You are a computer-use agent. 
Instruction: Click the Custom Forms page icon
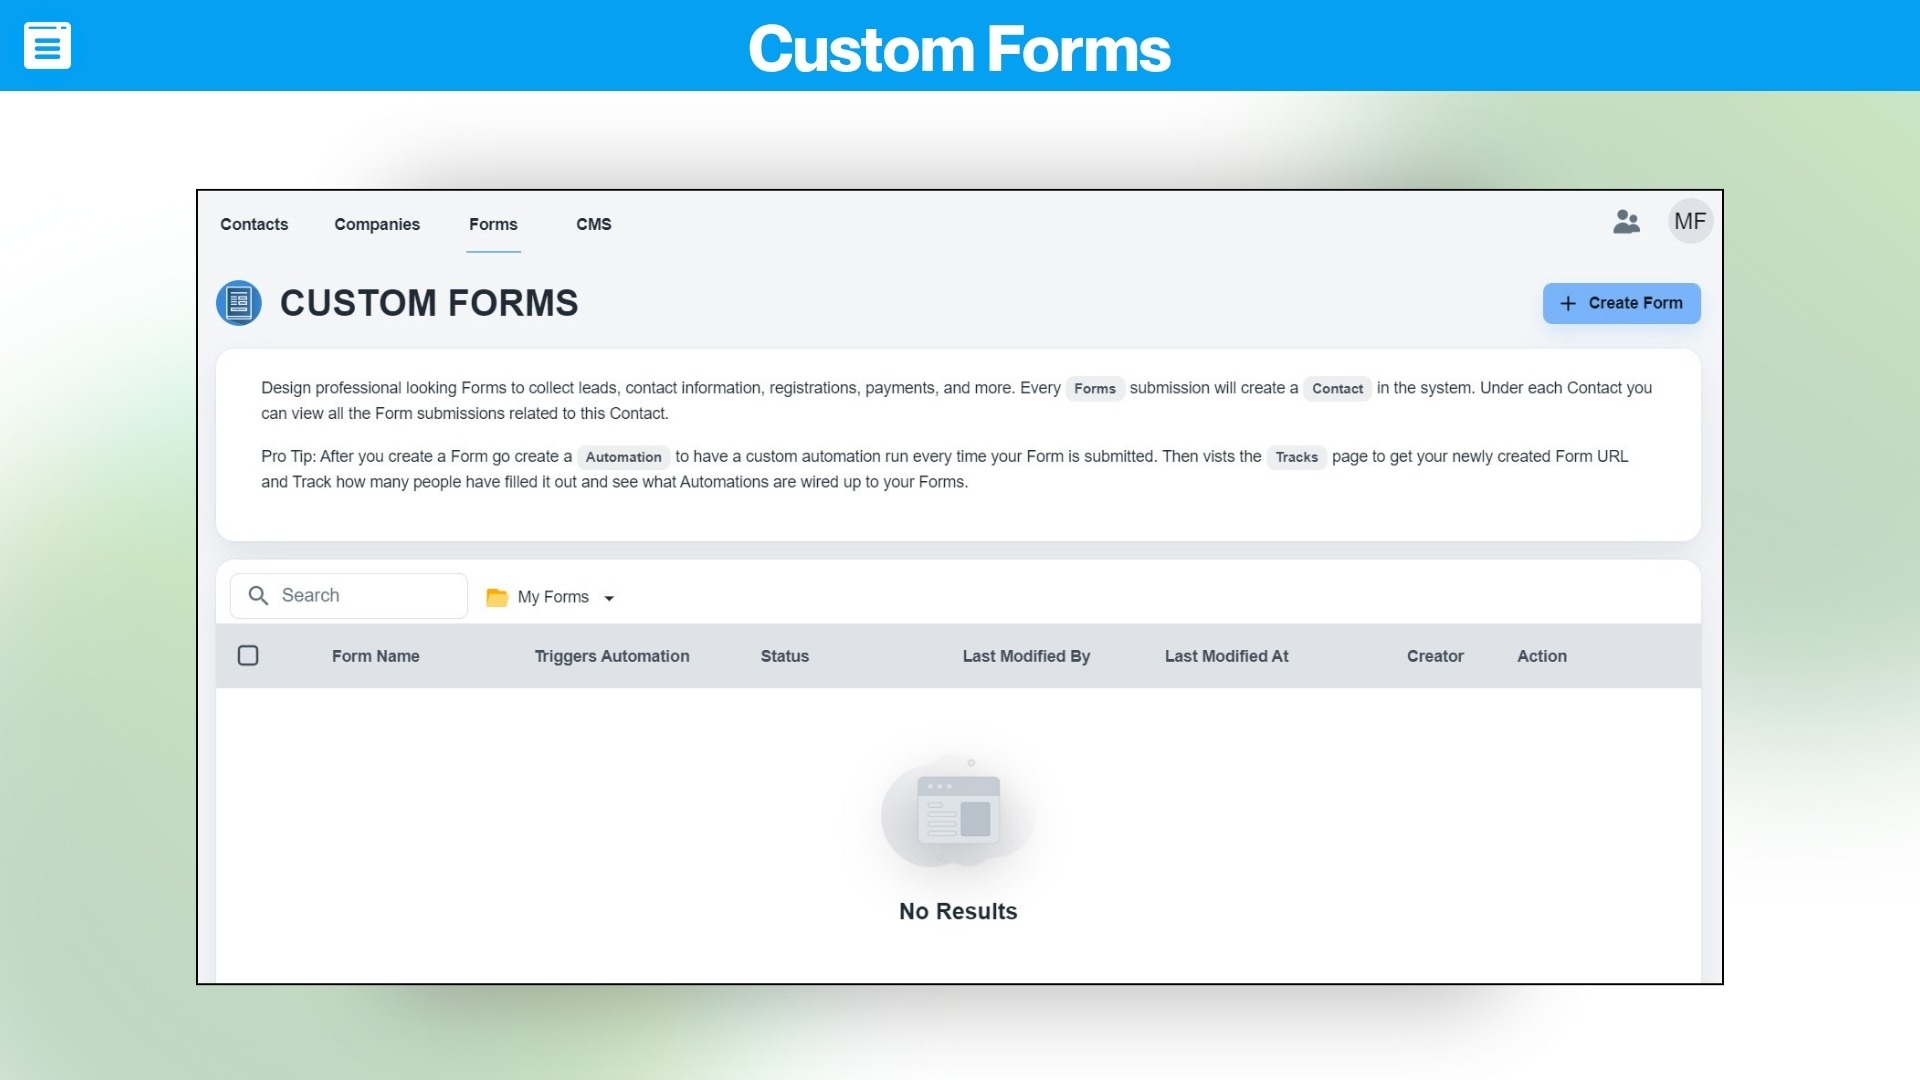[x=239, y=303]
